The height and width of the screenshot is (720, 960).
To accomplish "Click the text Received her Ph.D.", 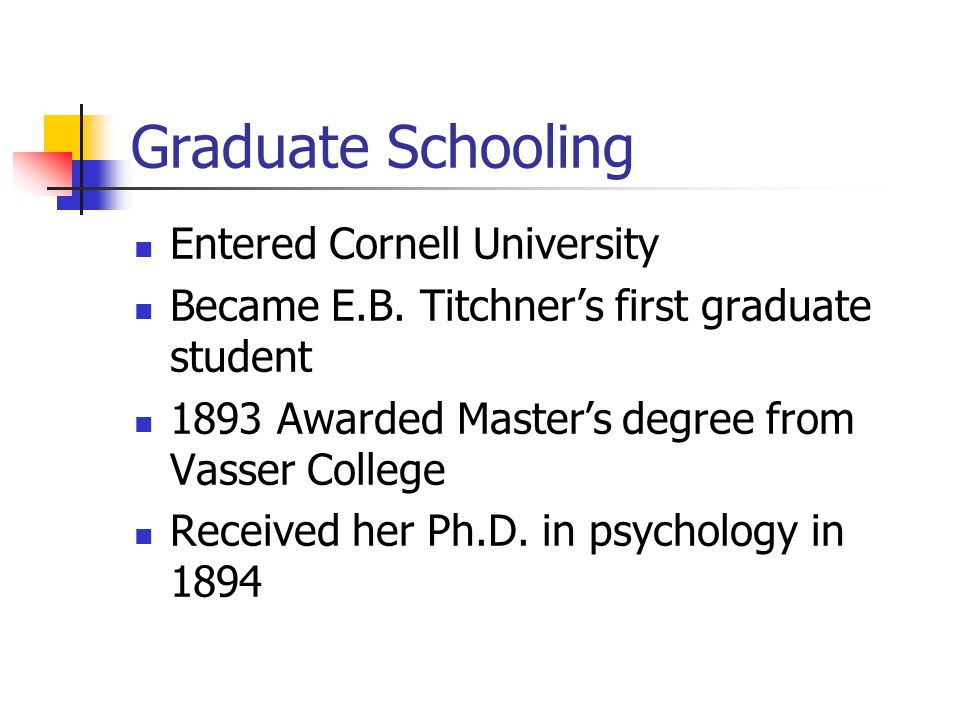I will (x=349, y=531).
